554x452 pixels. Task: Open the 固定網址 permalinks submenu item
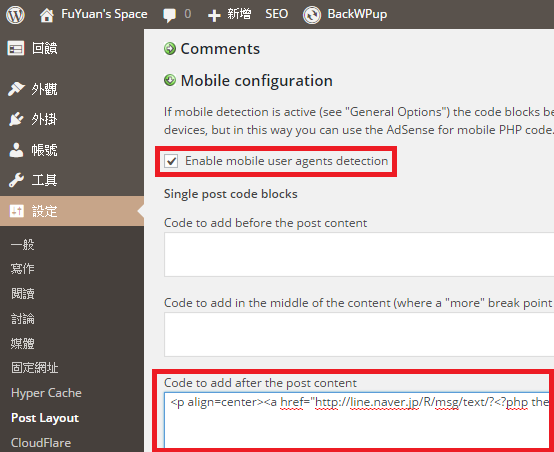pos(35,368)
